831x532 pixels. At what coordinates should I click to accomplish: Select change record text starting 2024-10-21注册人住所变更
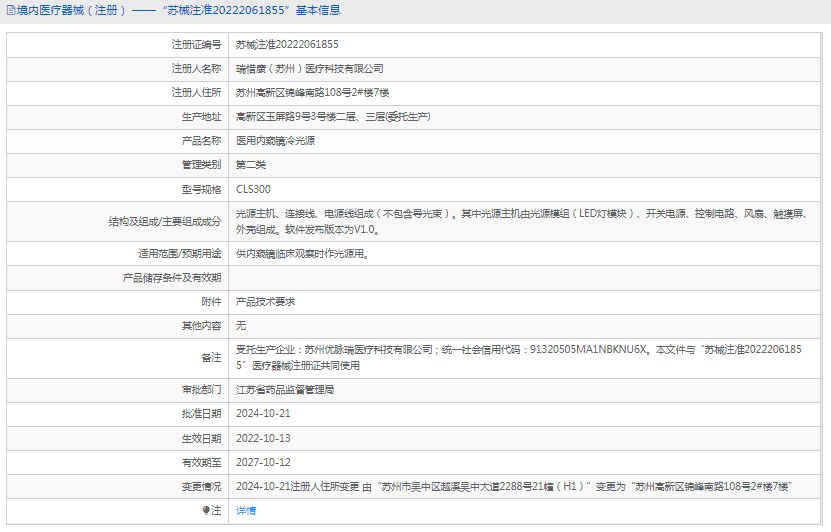point(514,486)
